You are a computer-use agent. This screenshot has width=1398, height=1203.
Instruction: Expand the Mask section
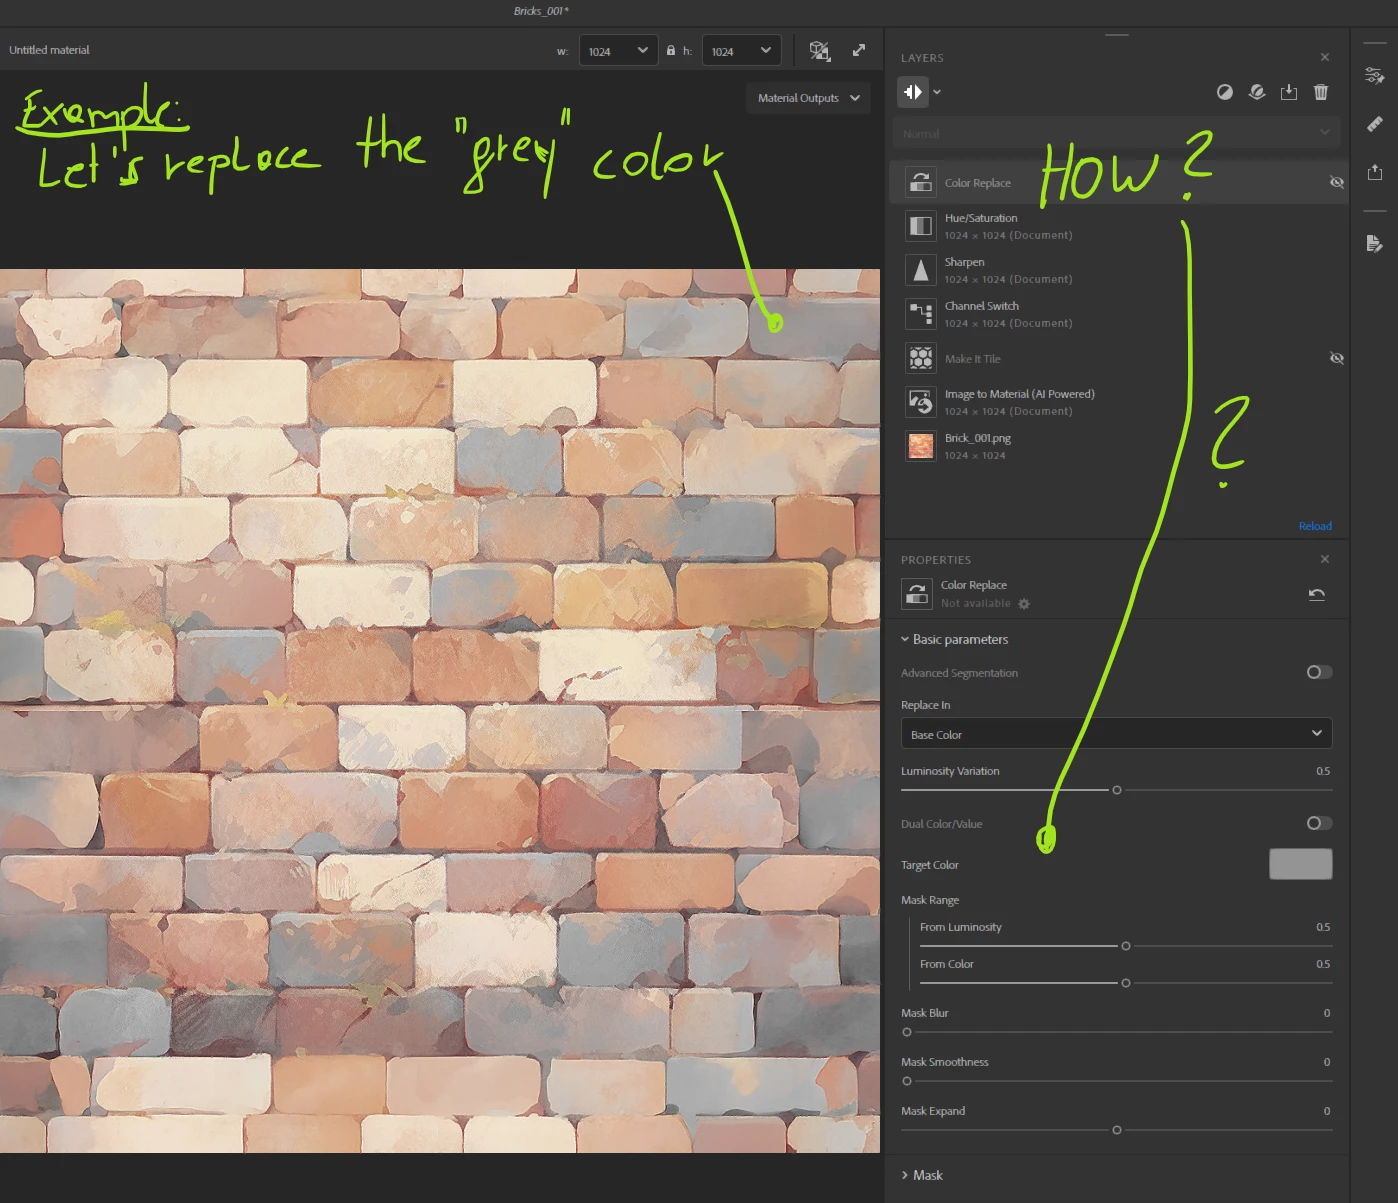pos(922,1175)
